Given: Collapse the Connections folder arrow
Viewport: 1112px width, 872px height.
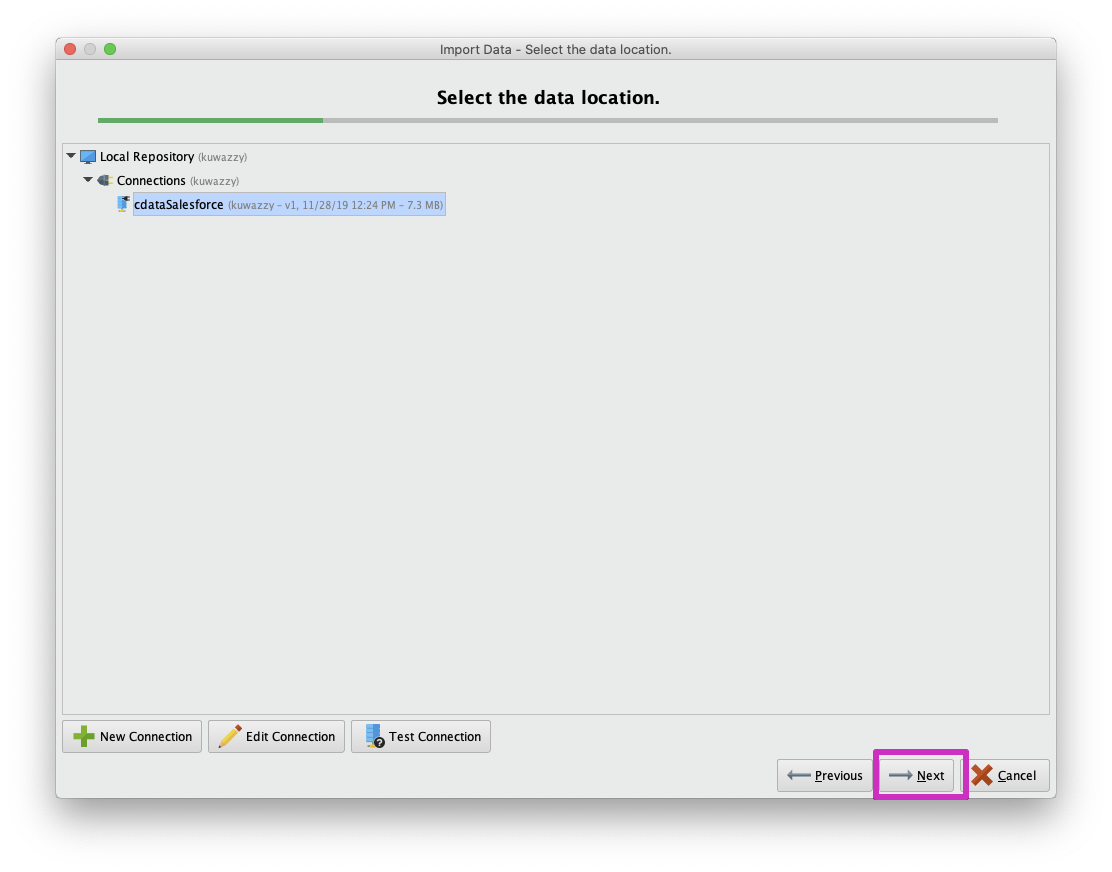Looking at the screenshot, I should point(88,180).
